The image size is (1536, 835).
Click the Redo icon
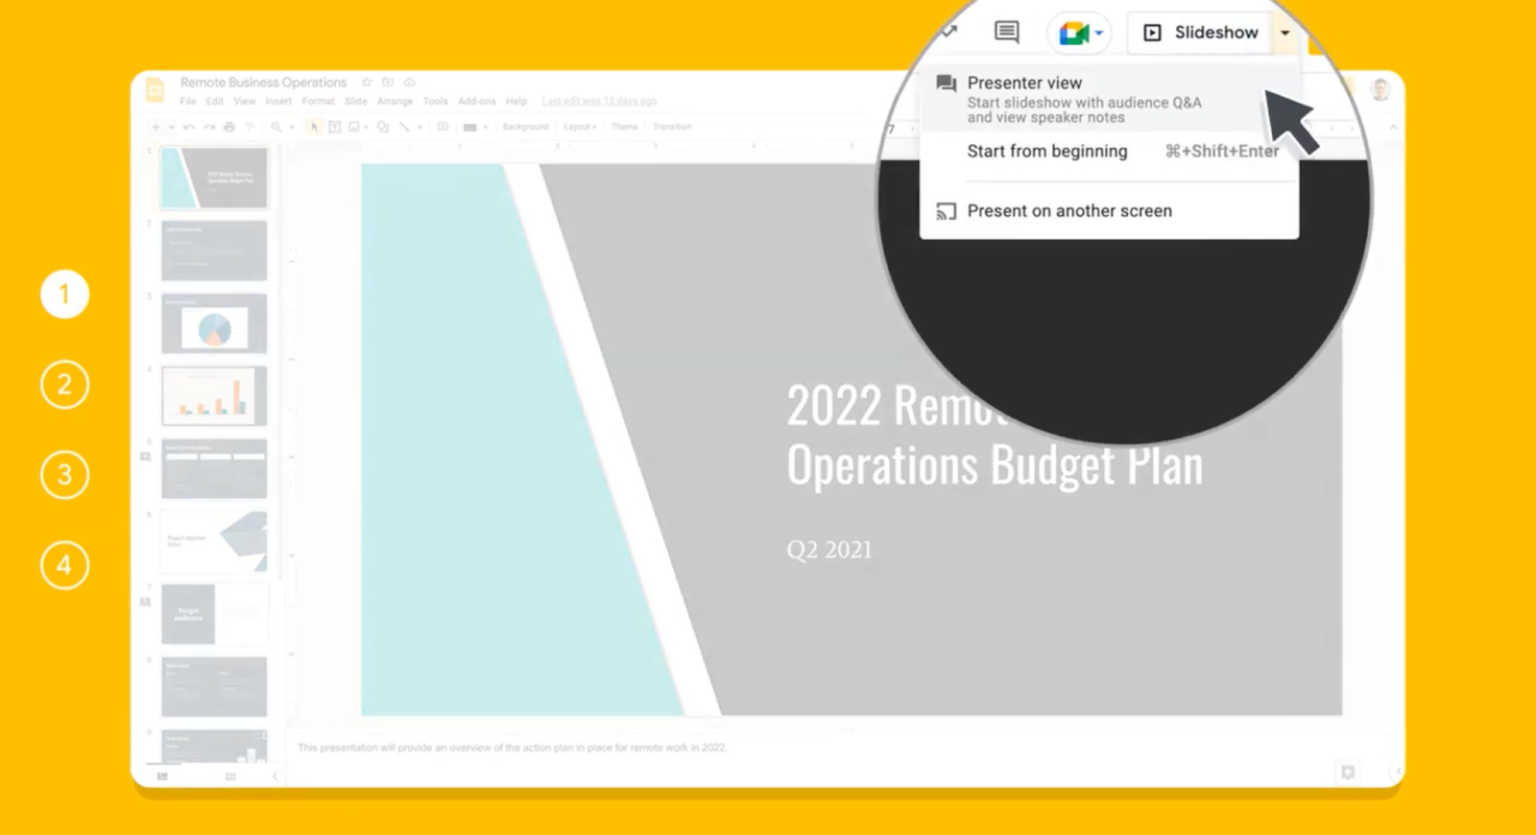pyautogui.click(x=209, y=127)
